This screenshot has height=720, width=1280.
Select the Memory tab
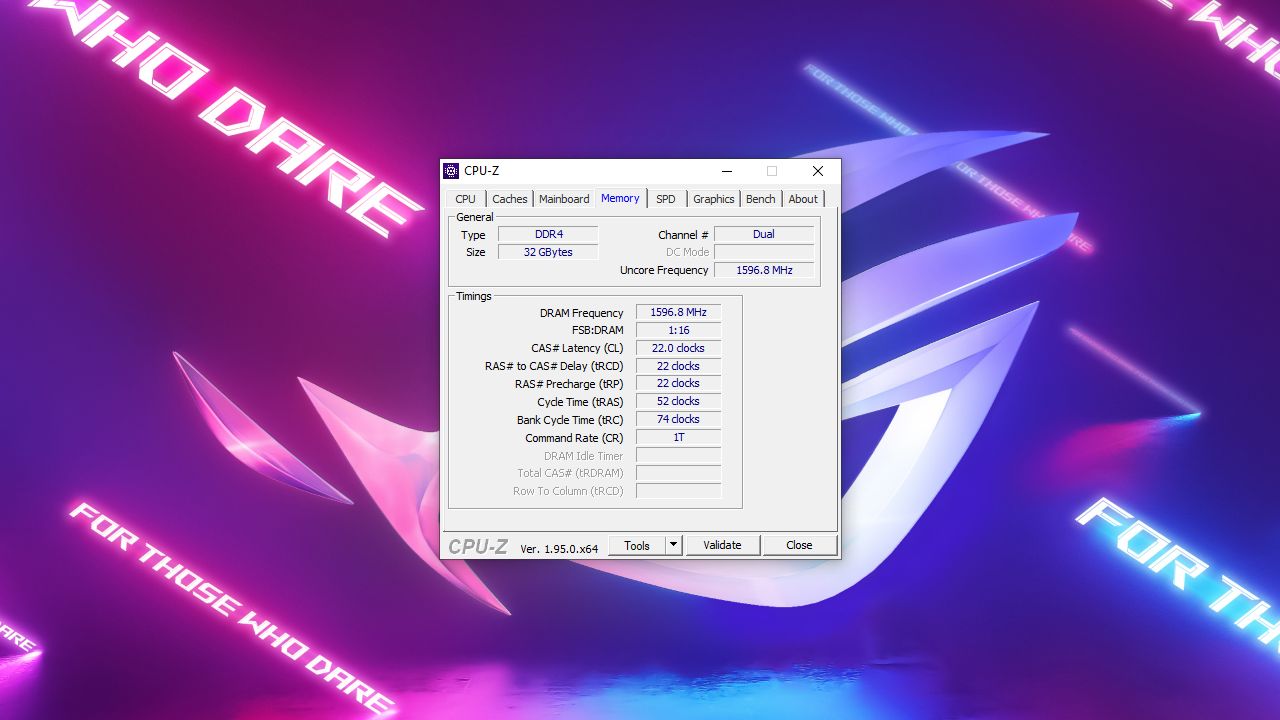(x=620, y=198)
